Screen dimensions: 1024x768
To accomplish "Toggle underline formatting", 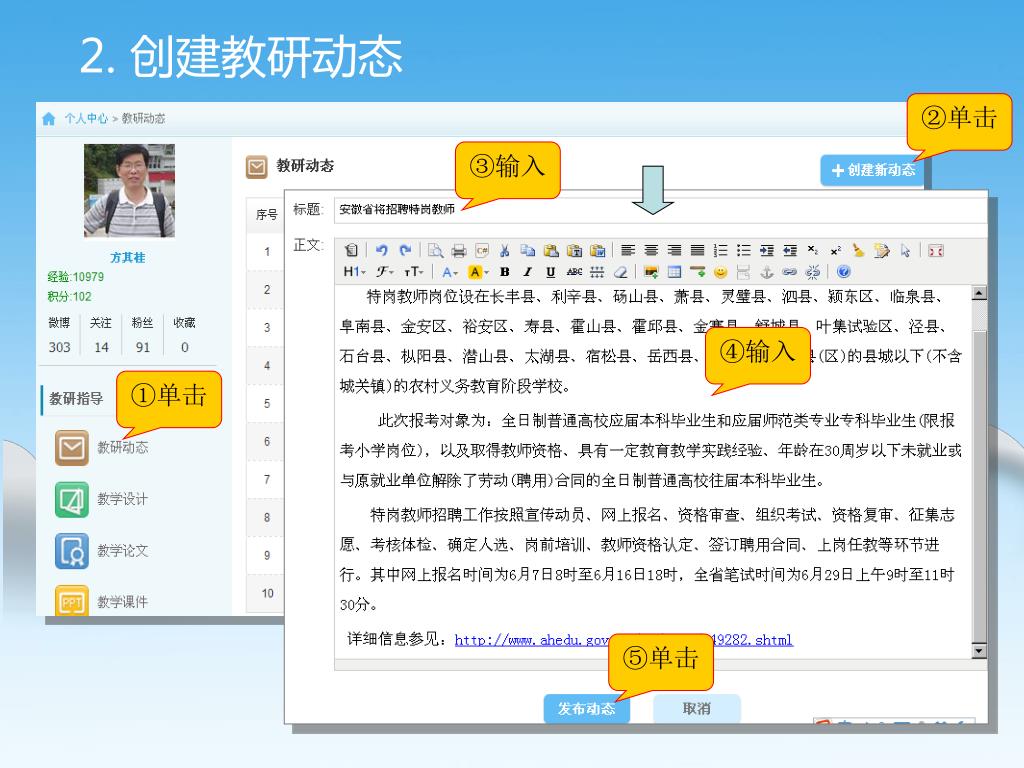I will point(551,272).
